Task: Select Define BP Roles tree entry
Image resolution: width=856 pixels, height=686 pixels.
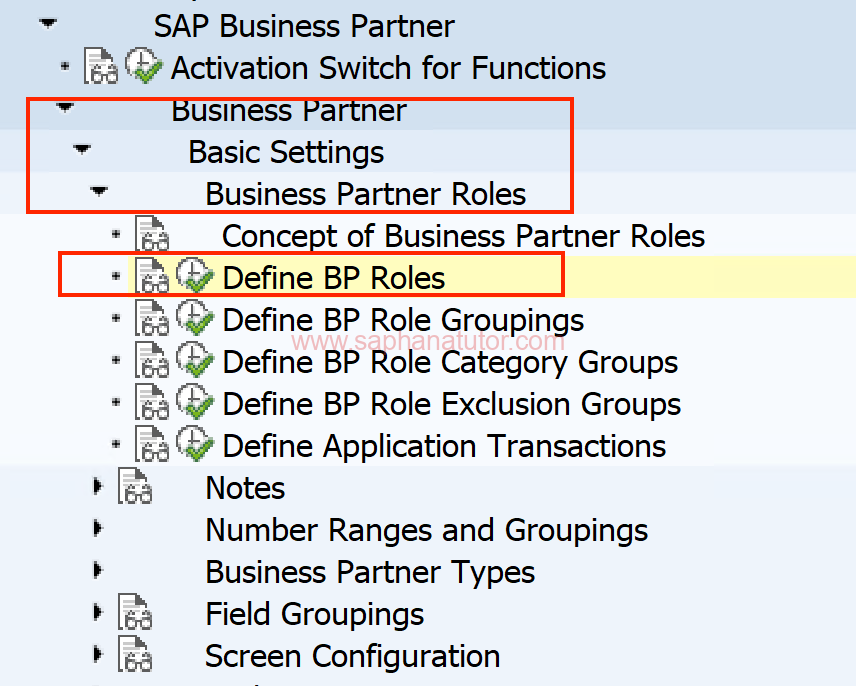Action: pyautogui.click(x=334, y=278)
